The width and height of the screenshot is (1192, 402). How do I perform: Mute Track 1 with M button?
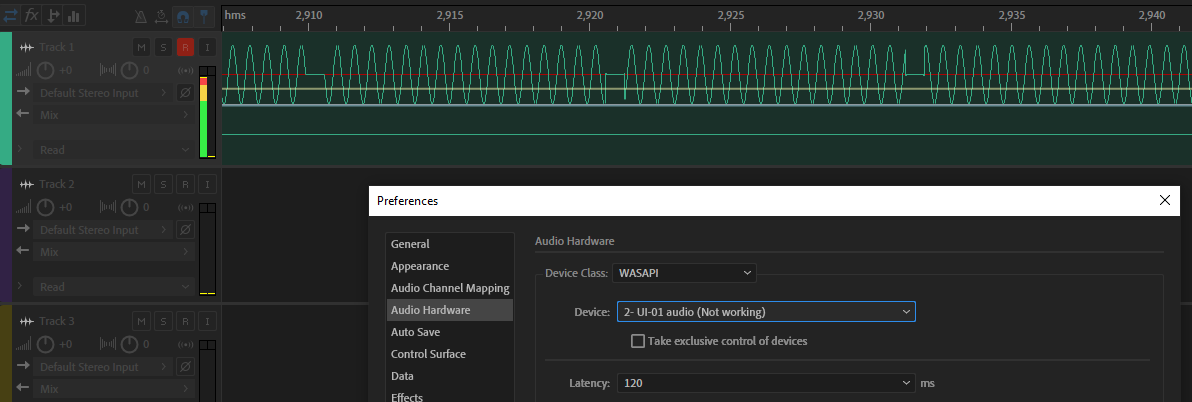point(141,47)
